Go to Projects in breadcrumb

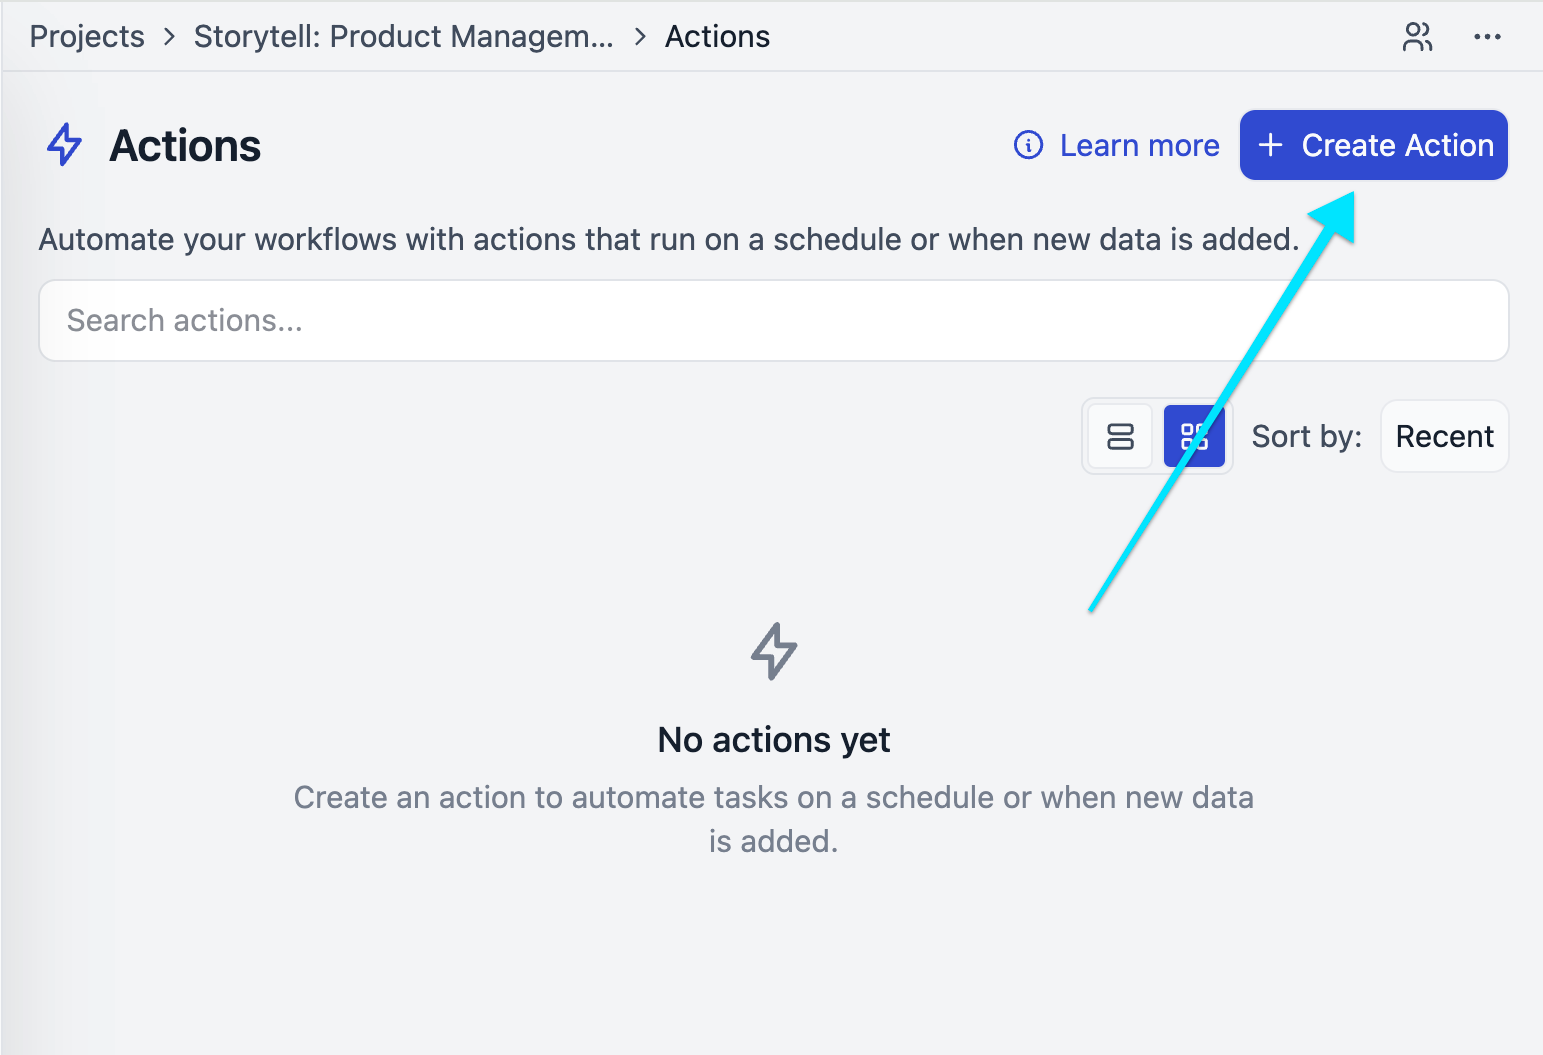point(87,37)
